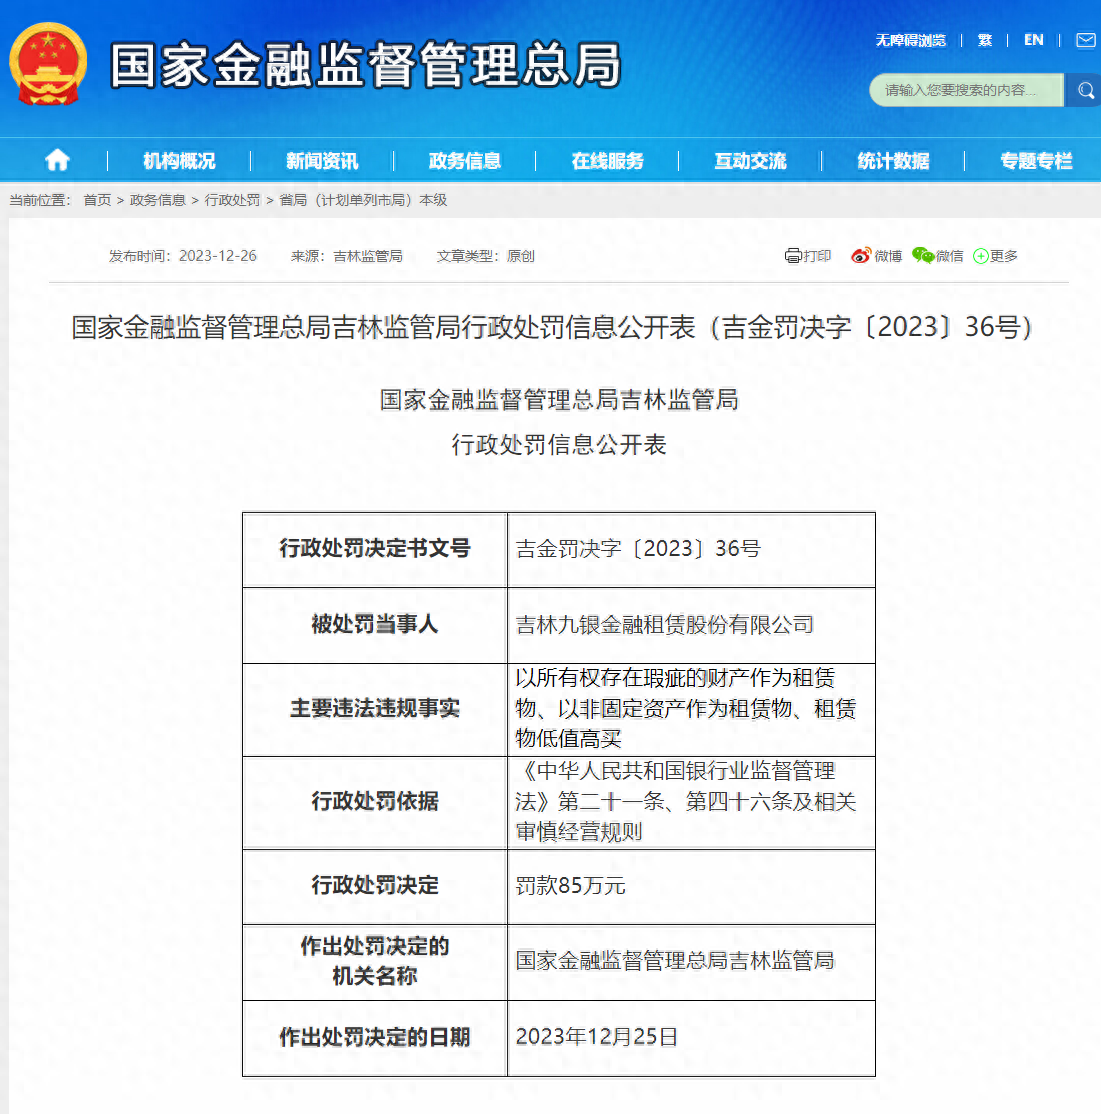1101x1114 pixels.
Task: Open the 在线服务 navigation menu
Action: pyautogui.click(x=608, y=161)
